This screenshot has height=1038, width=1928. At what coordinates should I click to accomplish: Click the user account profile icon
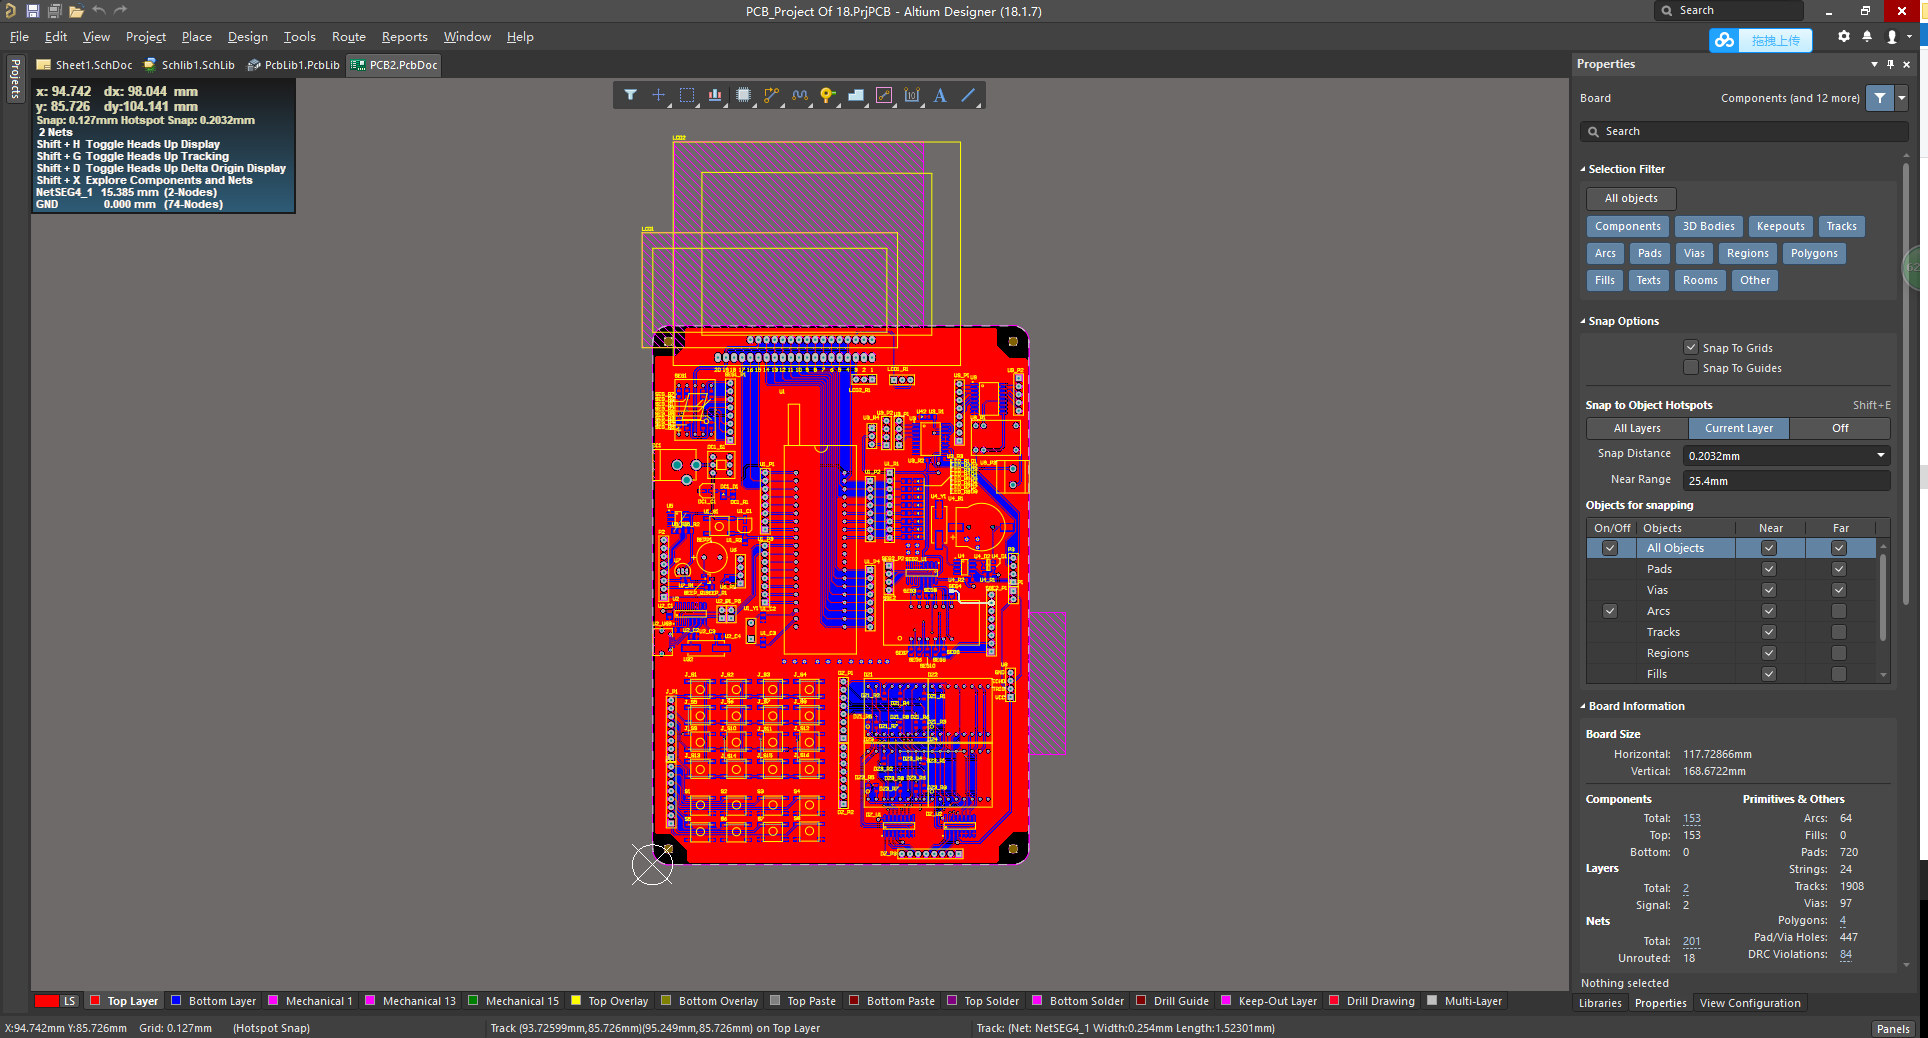[1891, 36]
